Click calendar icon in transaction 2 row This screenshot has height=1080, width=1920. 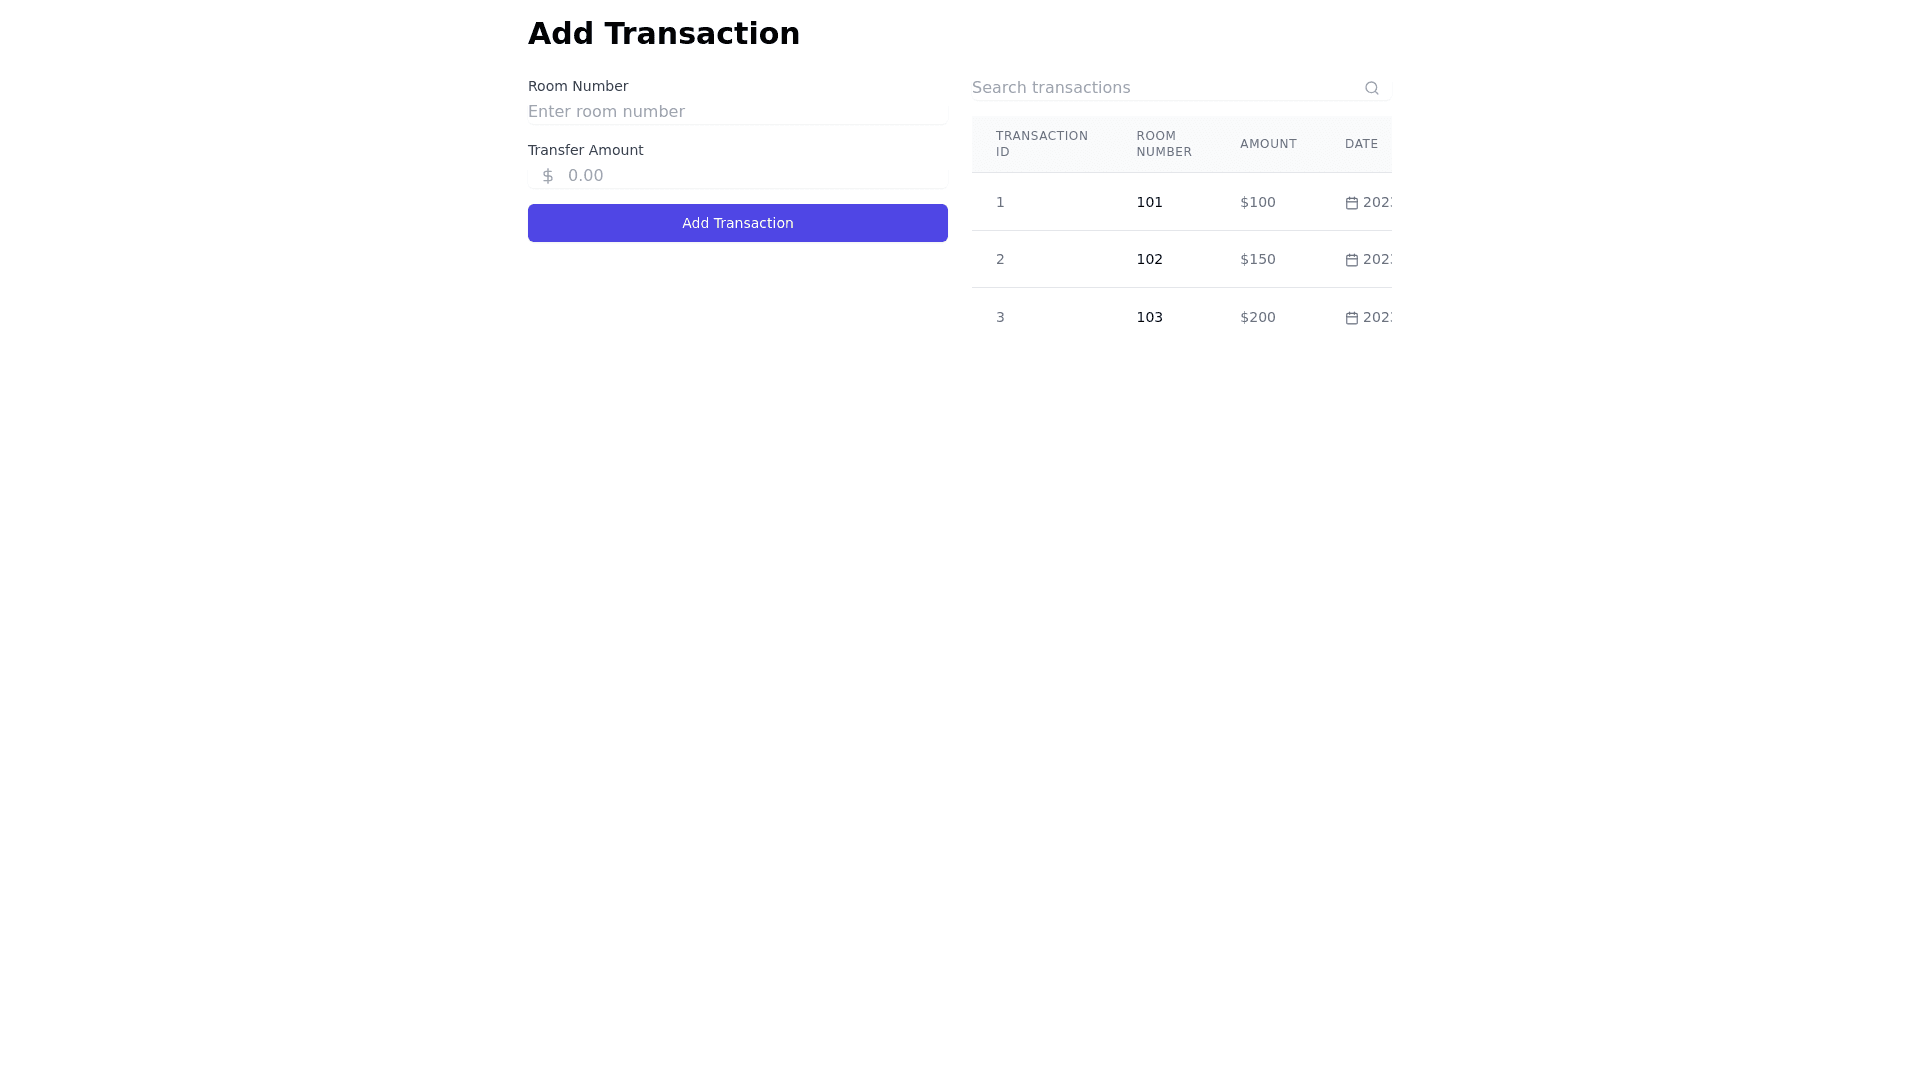(1352, 260)
